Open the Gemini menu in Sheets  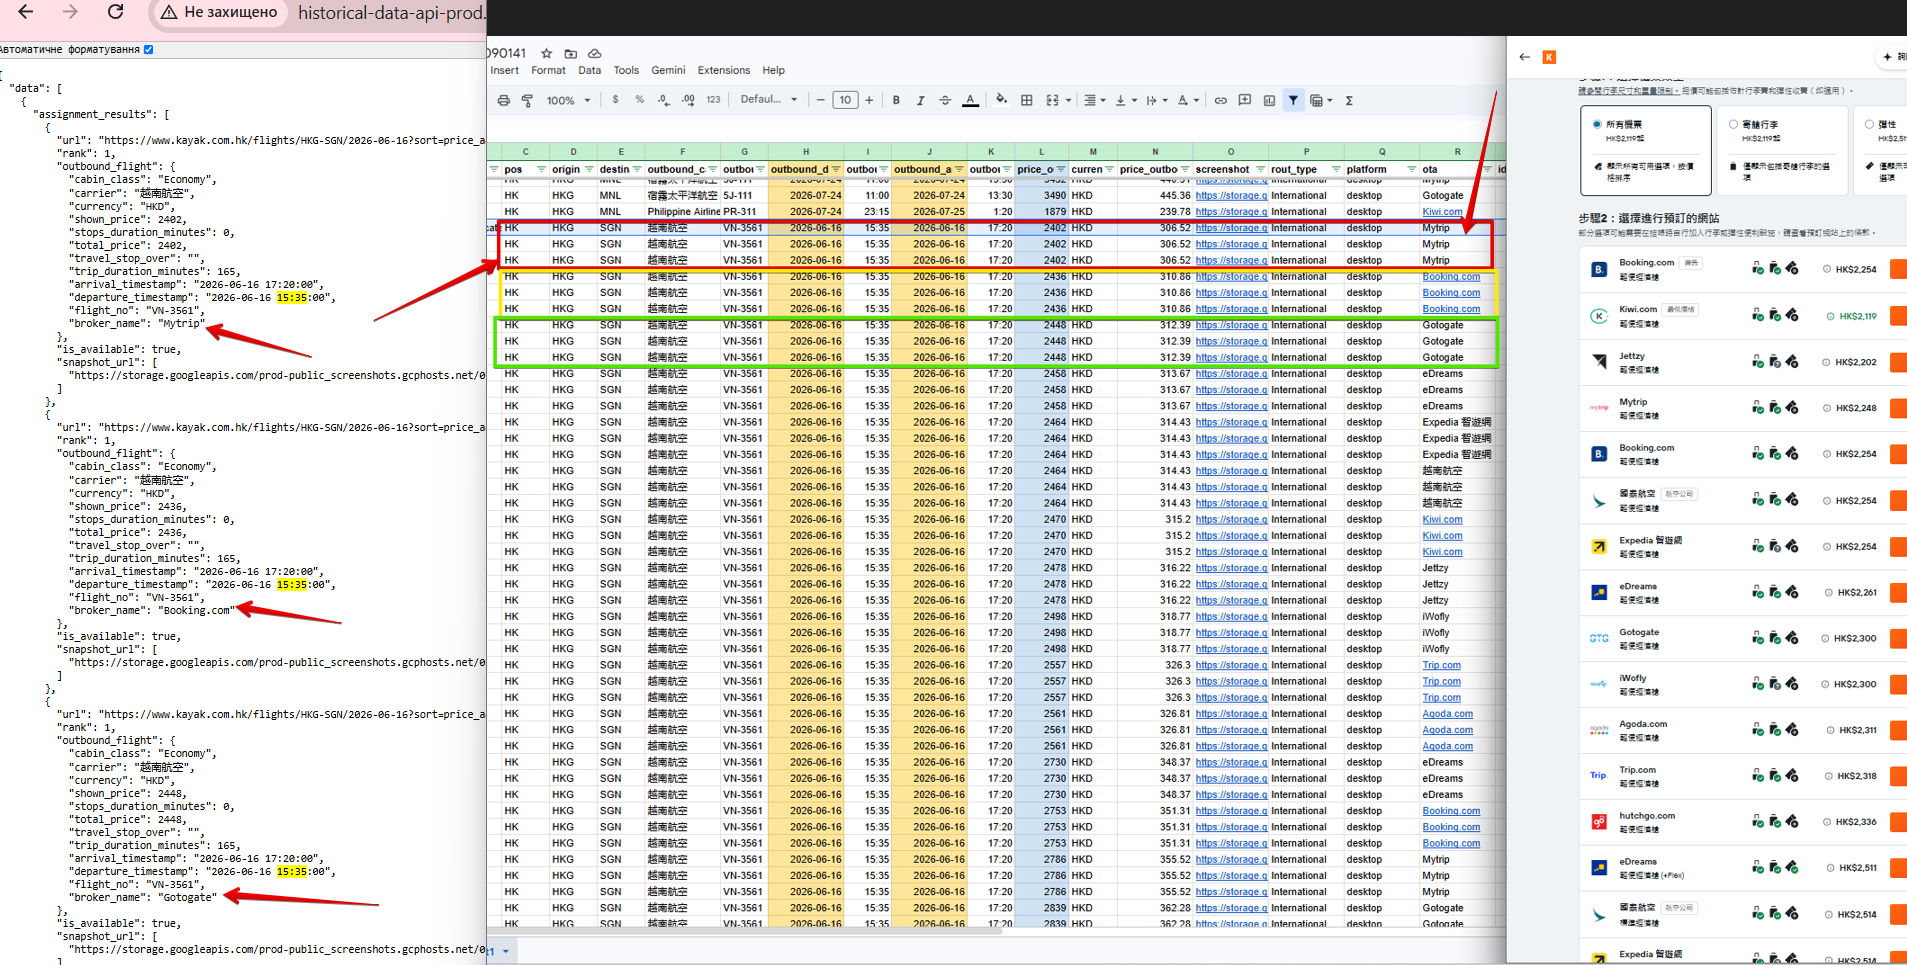click(668, 70)
